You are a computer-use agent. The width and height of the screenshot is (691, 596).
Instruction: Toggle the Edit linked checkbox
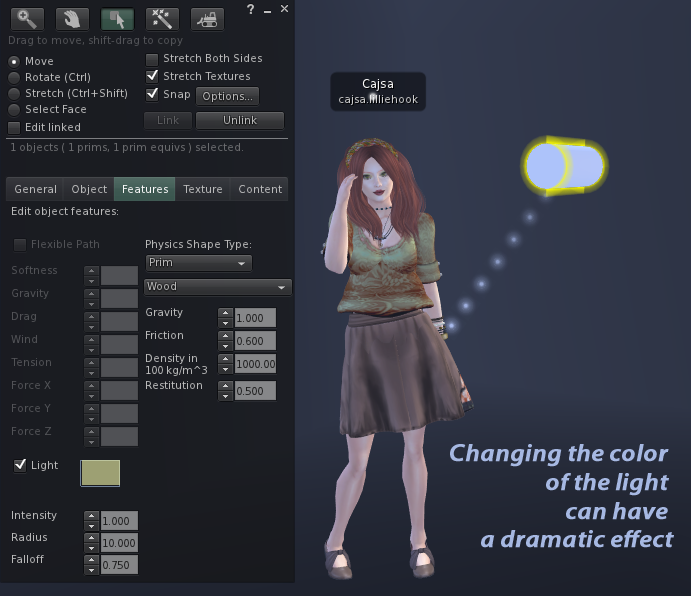coord(14,128)
